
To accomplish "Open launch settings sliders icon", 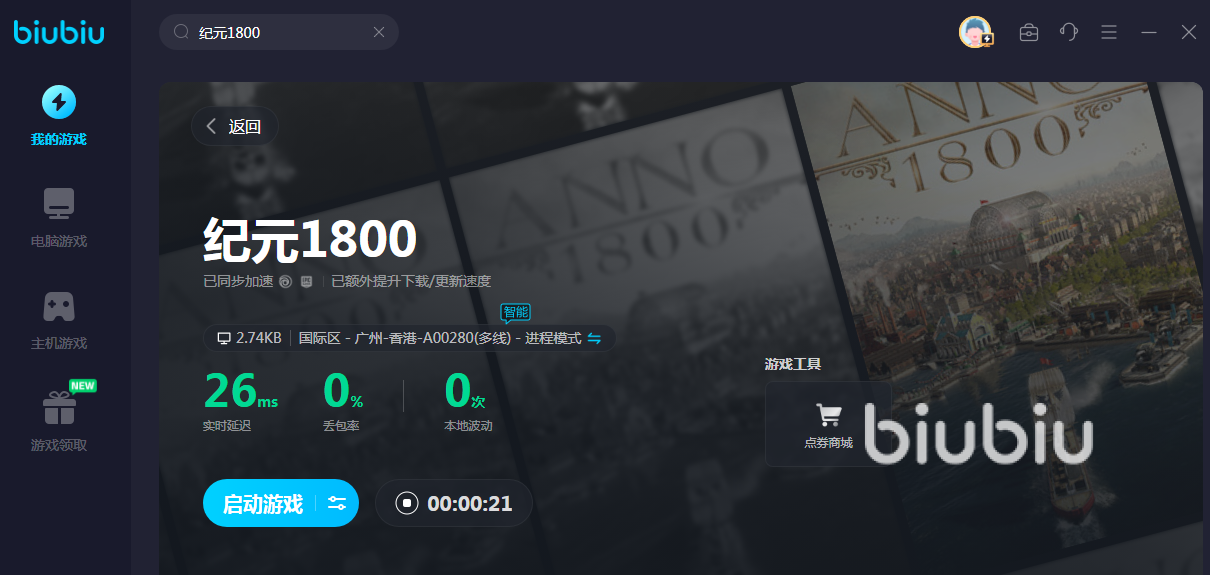I will pos(337,503).
